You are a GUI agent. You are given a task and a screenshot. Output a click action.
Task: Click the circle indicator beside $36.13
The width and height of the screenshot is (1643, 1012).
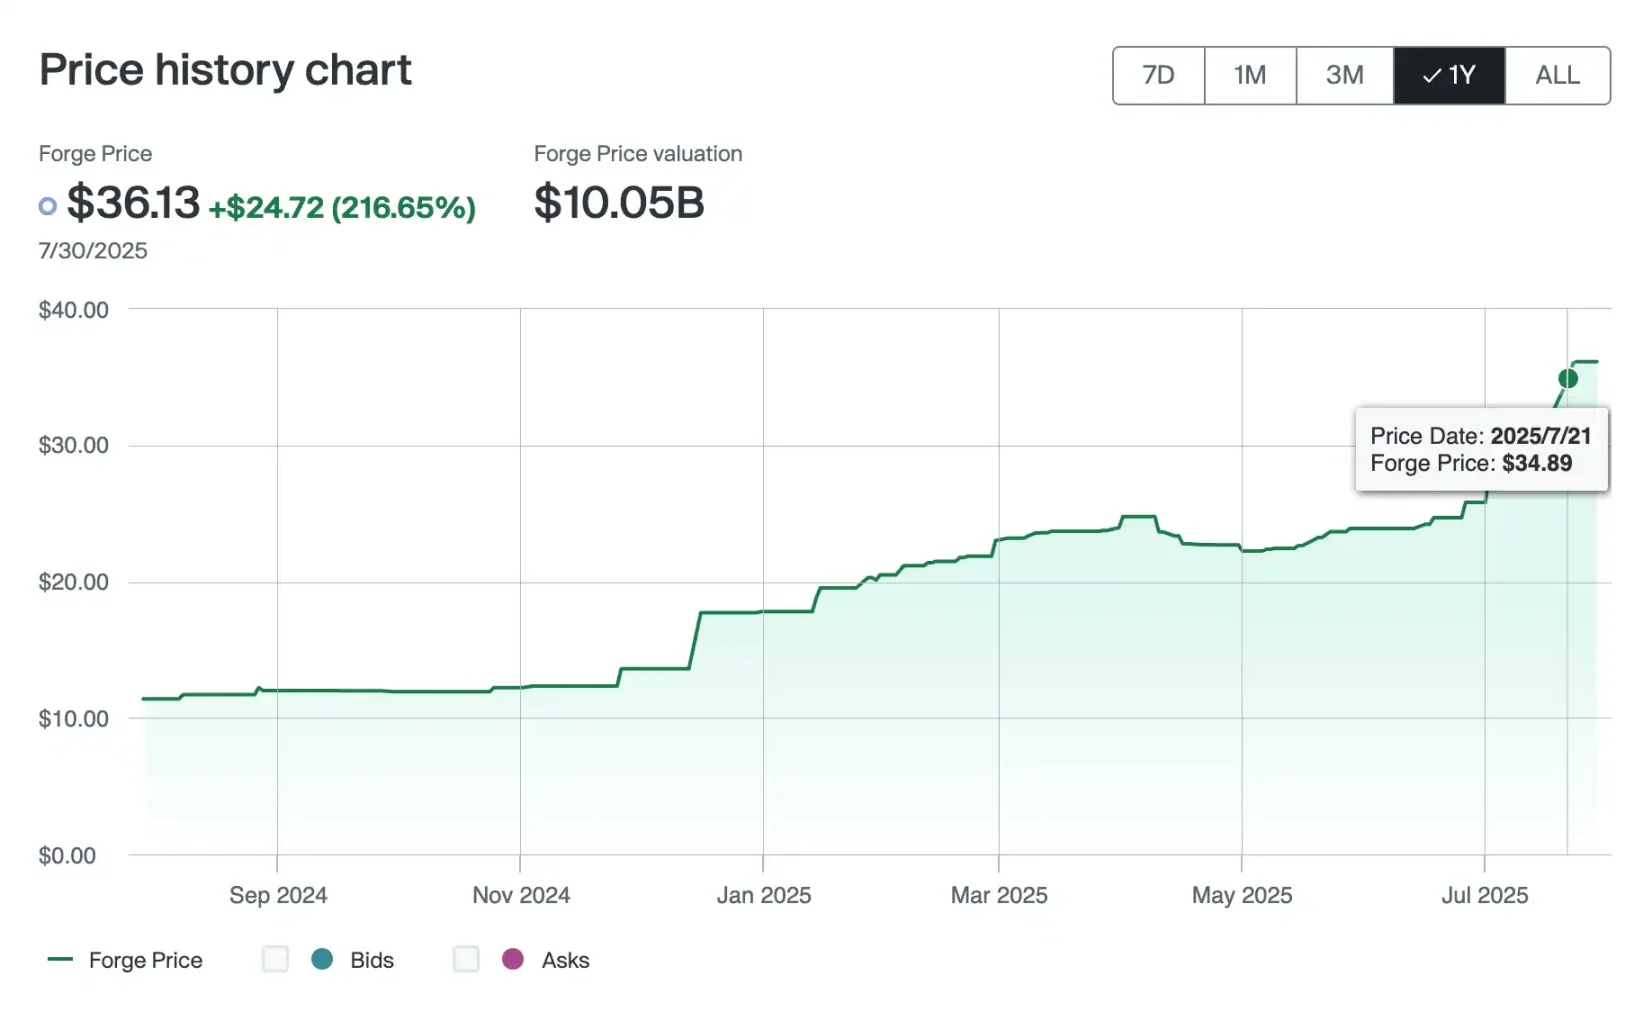pos(47,206)
